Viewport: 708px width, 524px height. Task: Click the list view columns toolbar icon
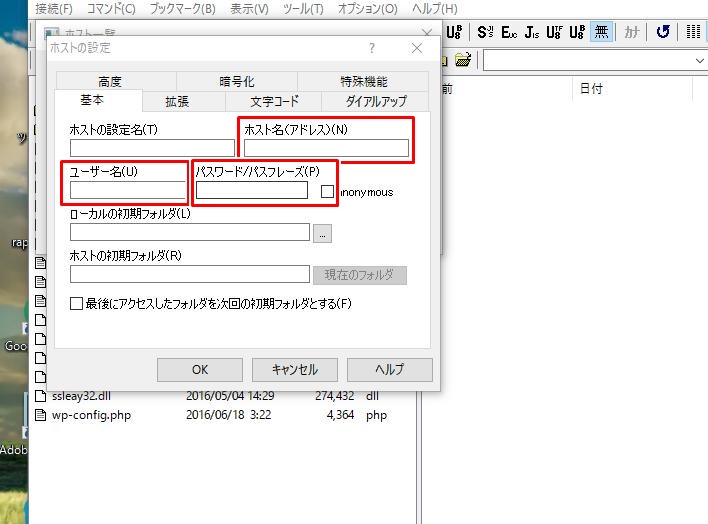pyautogui.click(x=693, y=32)
